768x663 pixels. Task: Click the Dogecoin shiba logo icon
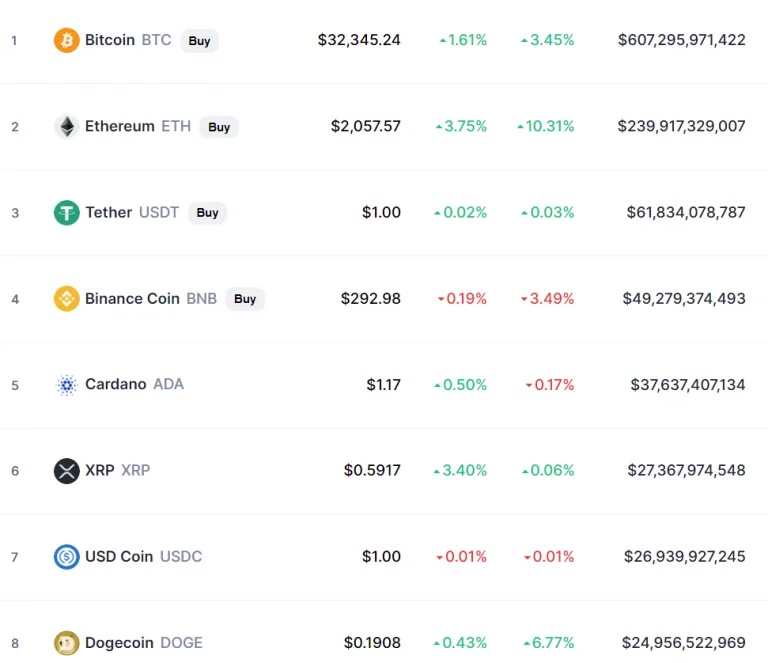pyautogui.click(x=67, y=643)
